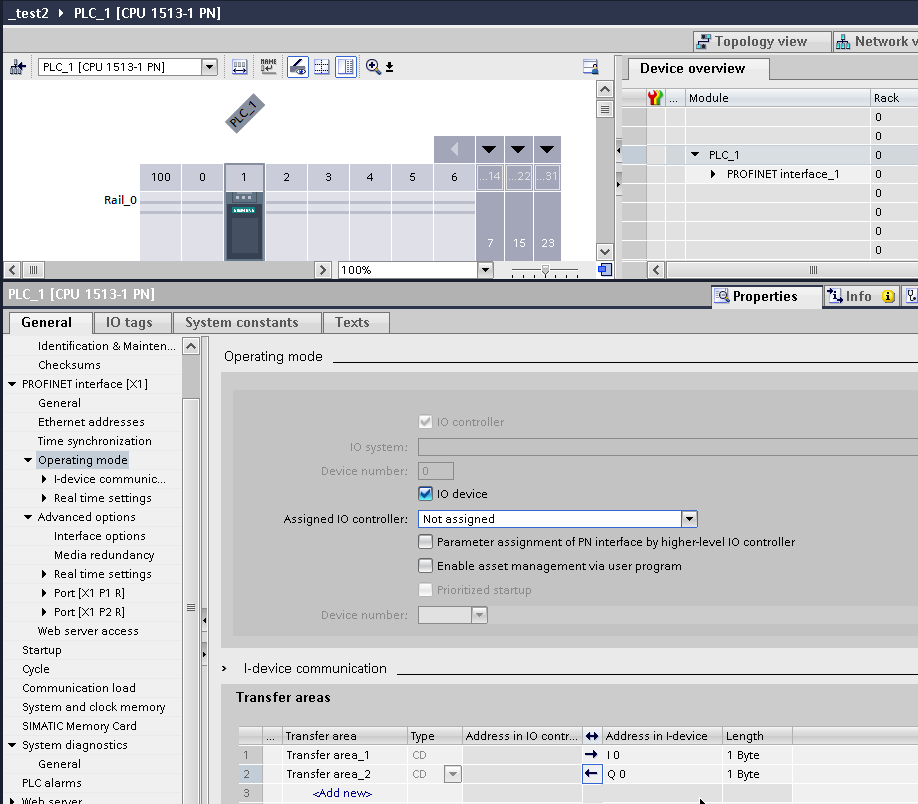Image resolution: width=918 pixels, height=804 pixels.
Task: Expand the Port [X1 P2 R] node
Action: click(44, 612)
